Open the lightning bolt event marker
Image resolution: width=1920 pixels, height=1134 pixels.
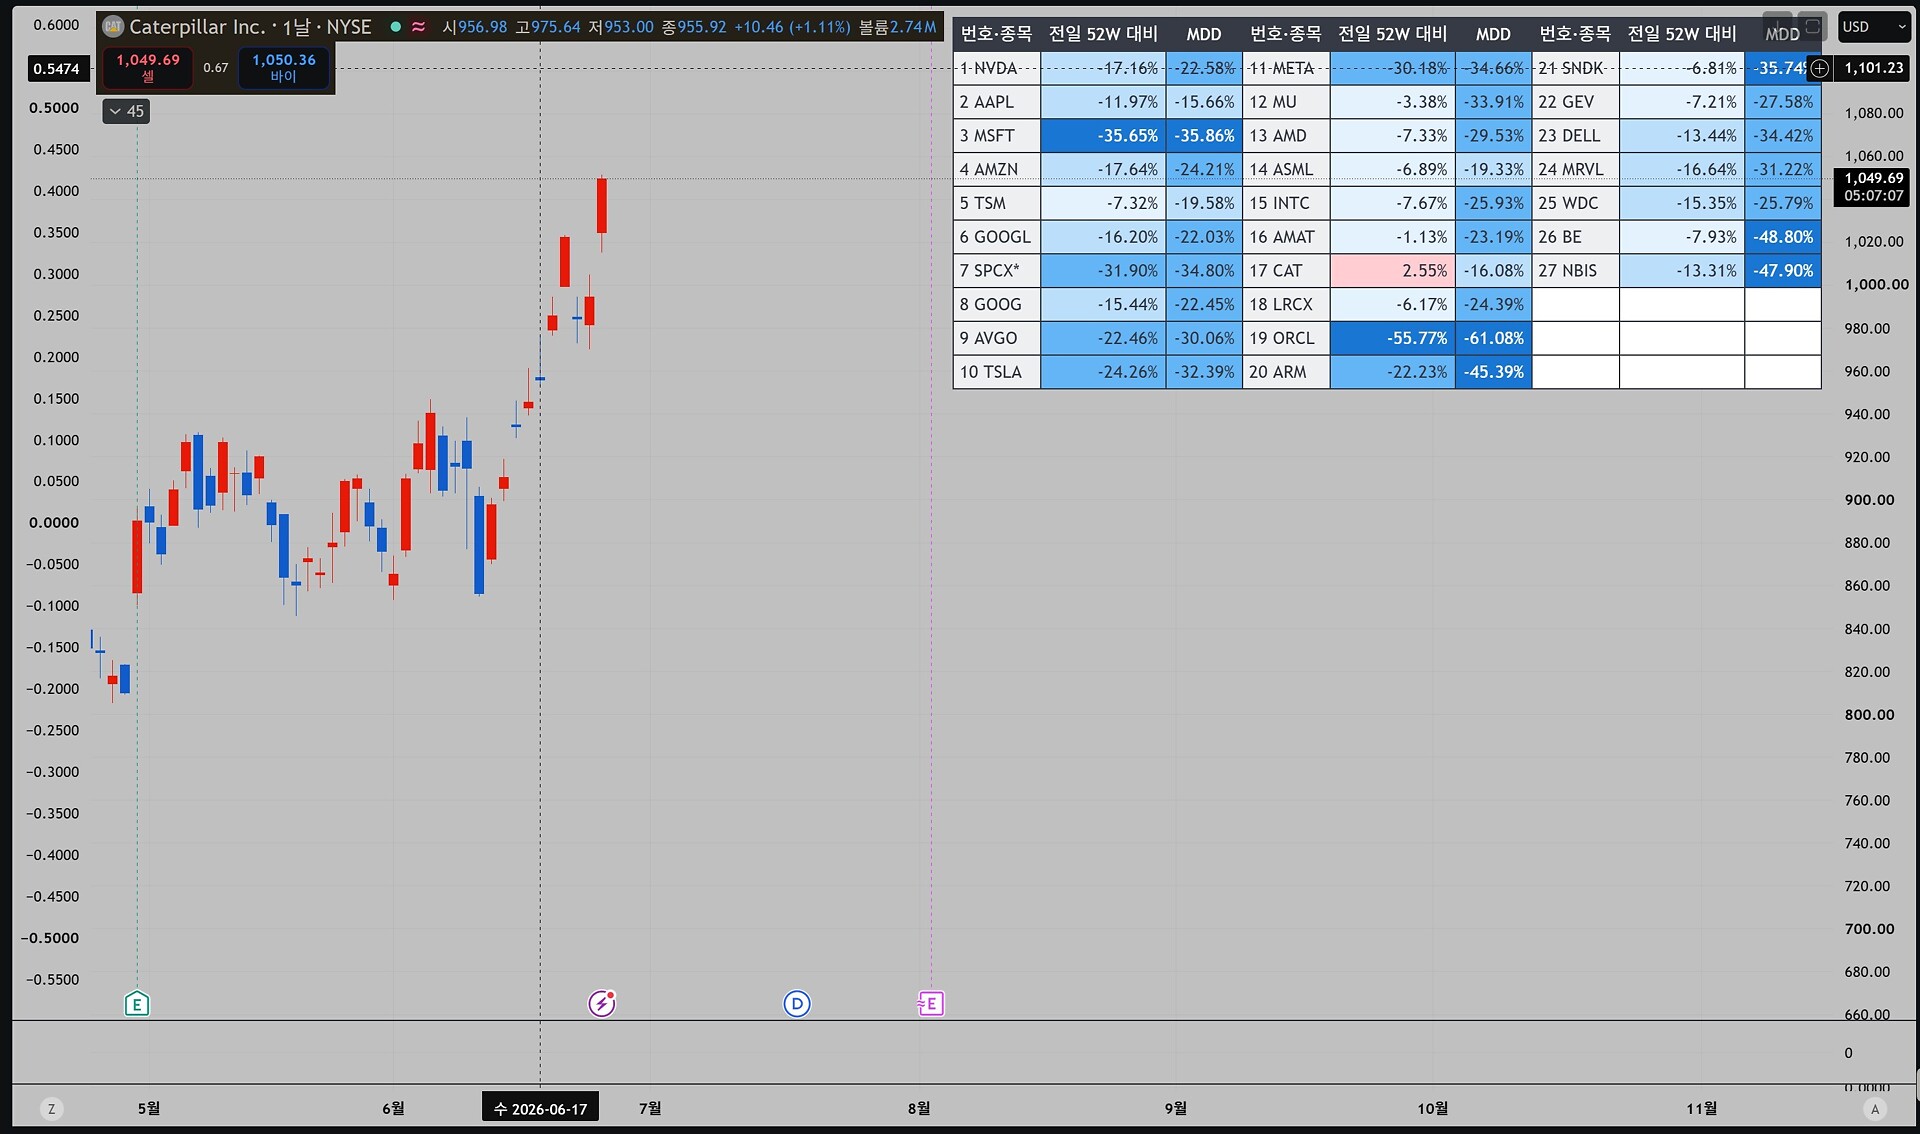601,1003
